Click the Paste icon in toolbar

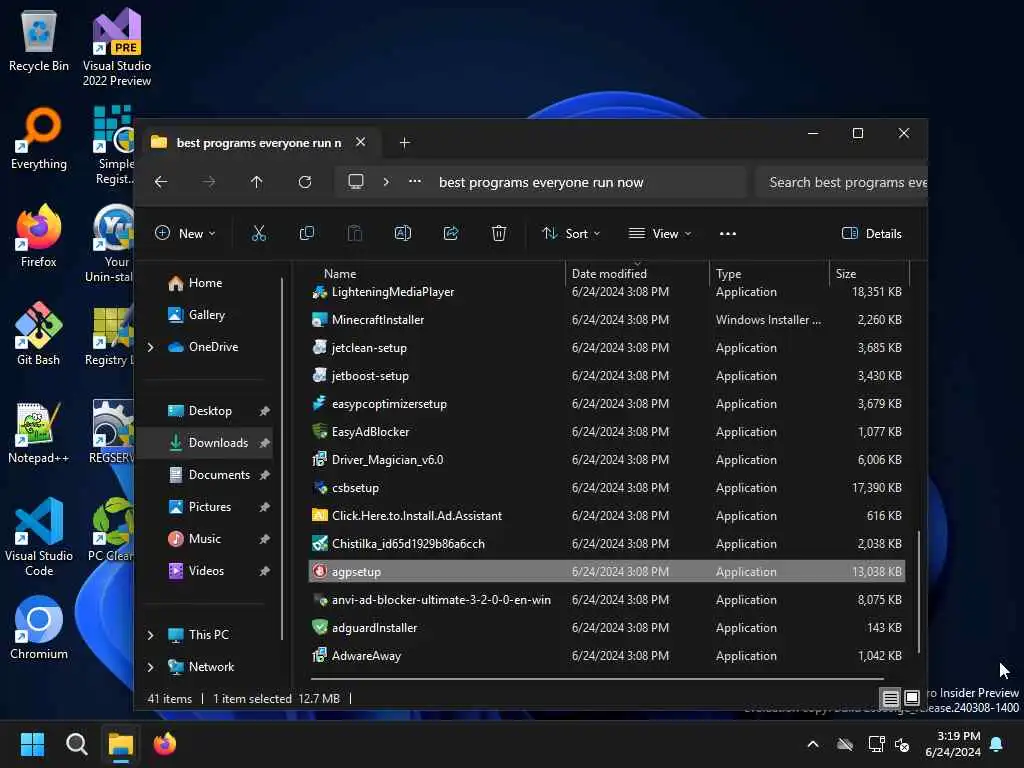point(355,233)
